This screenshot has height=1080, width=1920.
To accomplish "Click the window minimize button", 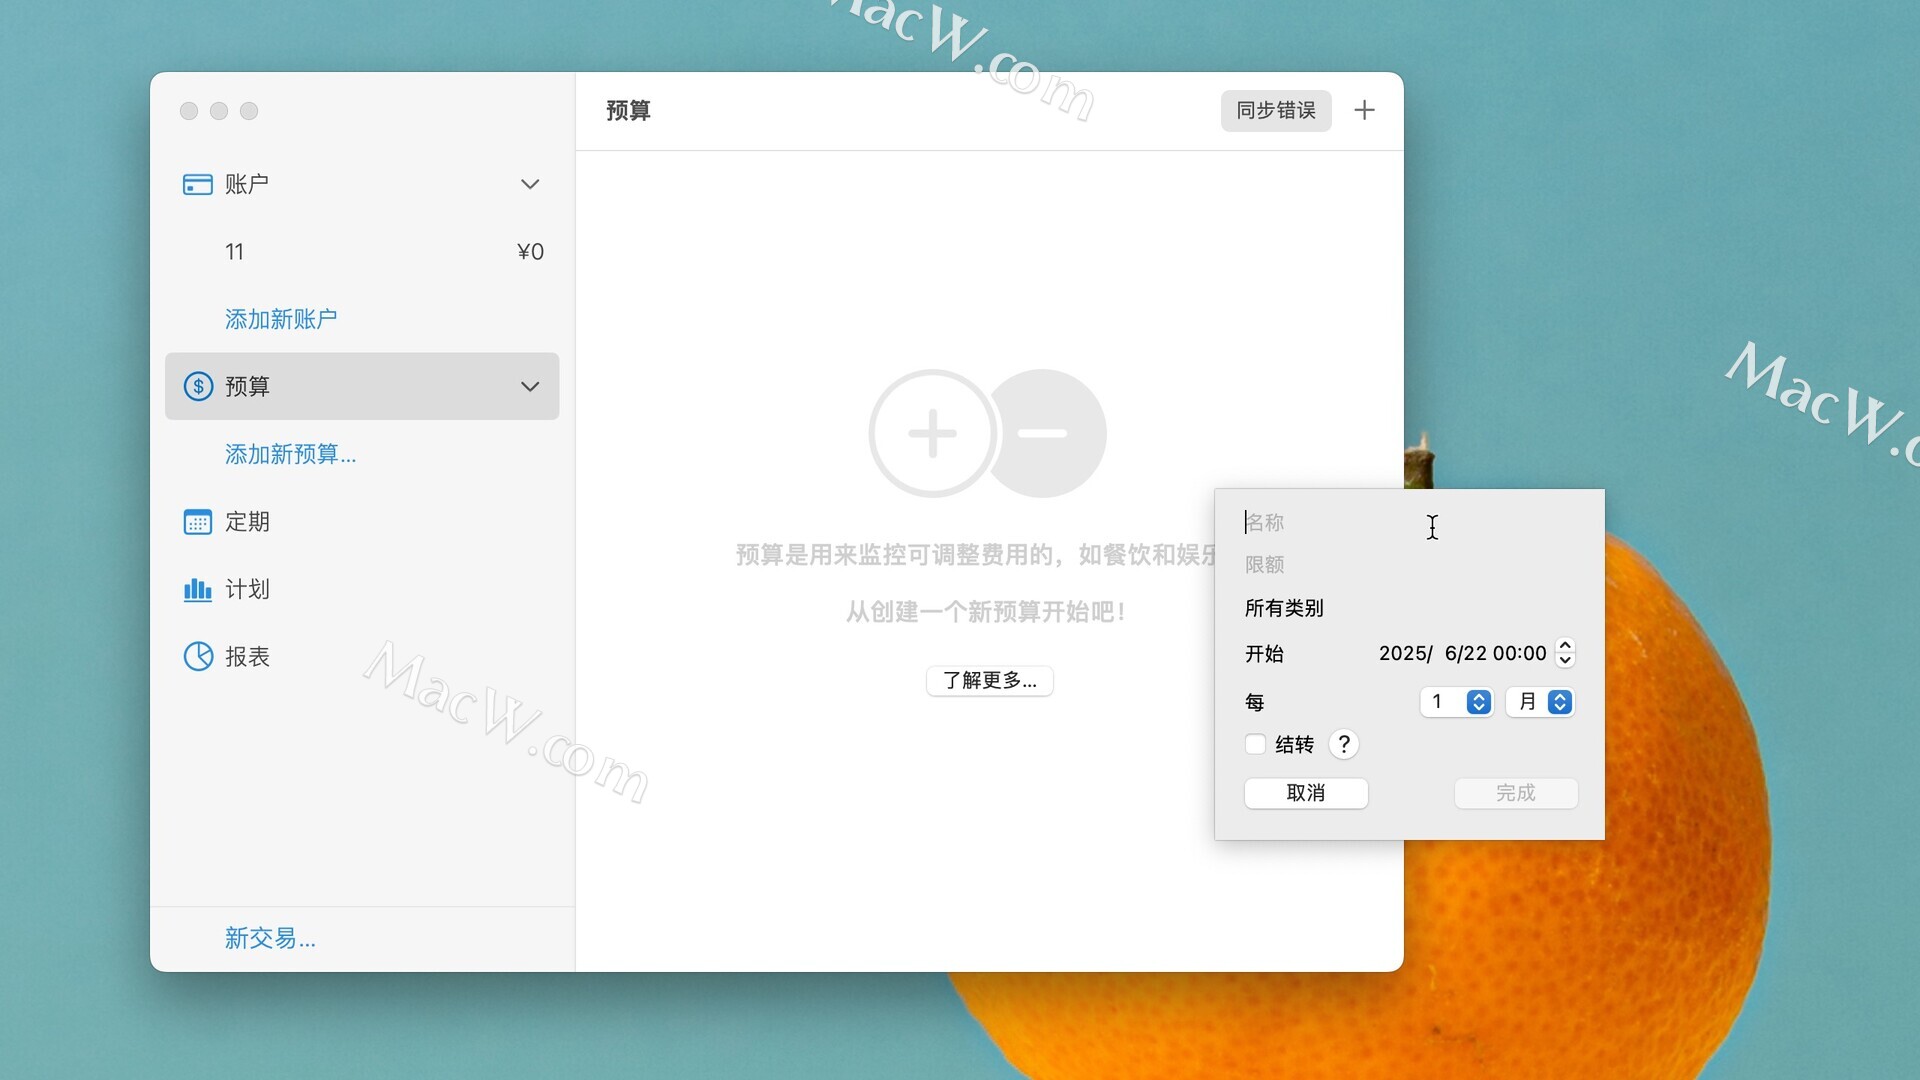I will click(x=219, y=111).
